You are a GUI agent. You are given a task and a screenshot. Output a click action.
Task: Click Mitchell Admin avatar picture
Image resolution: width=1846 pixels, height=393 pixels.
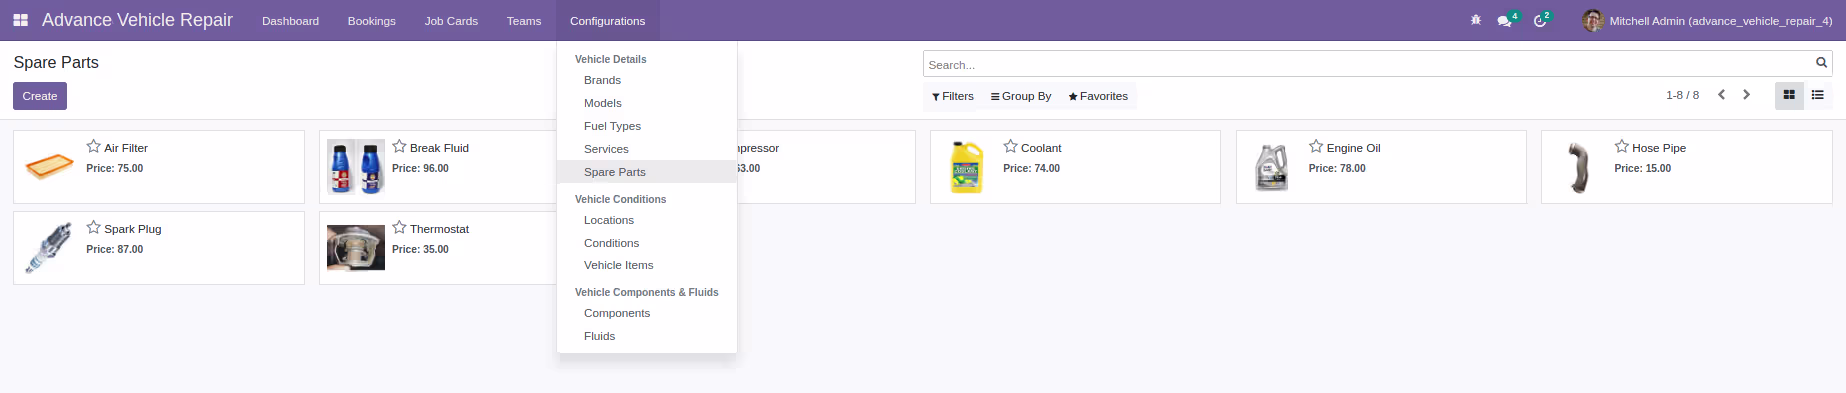[1593, 20]
